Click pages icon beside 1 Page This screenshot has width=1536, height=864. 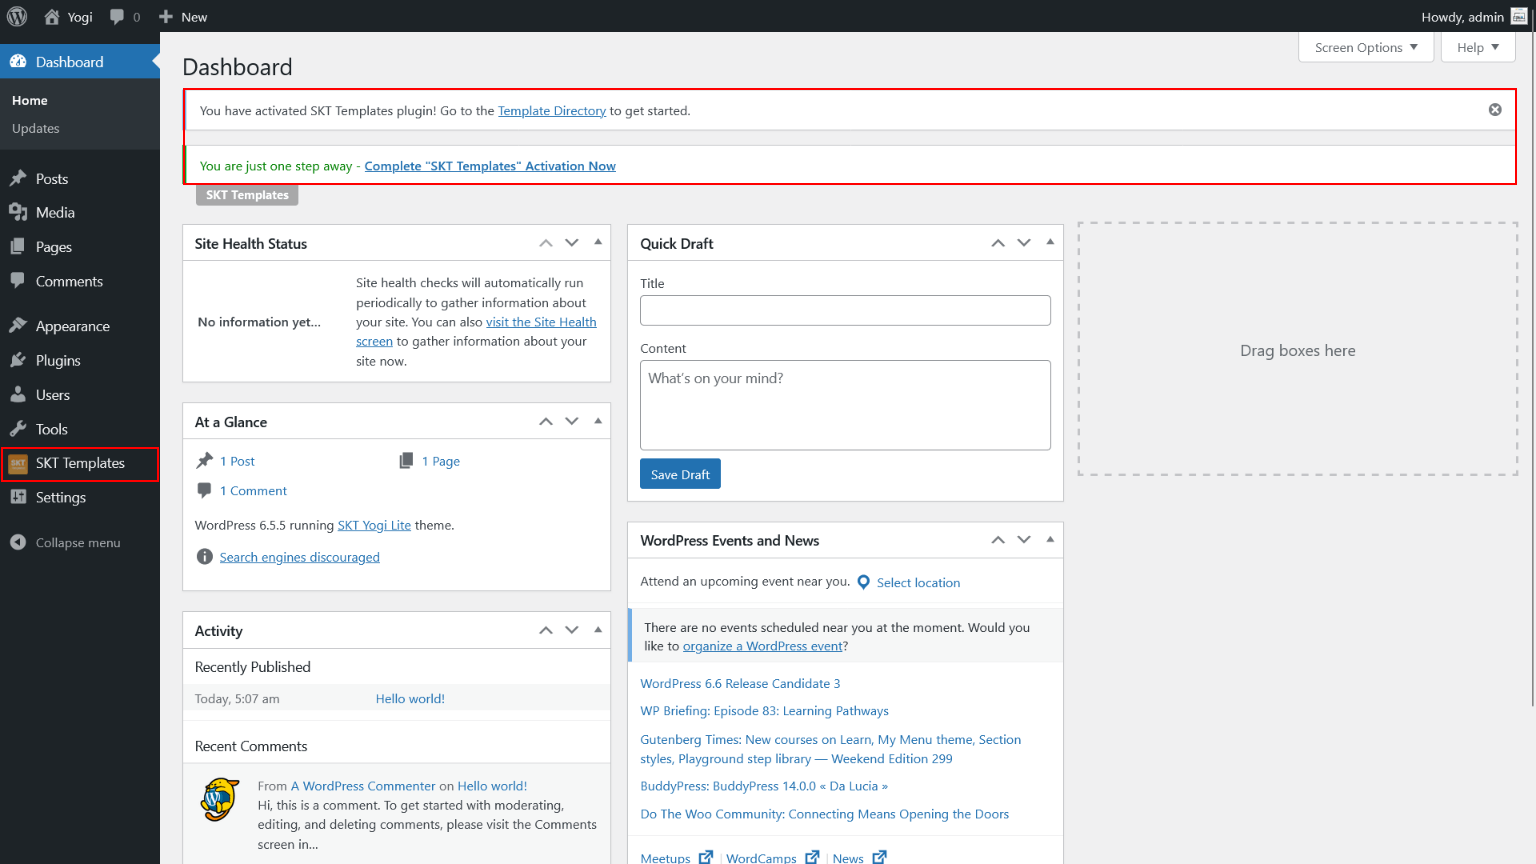click(406, 461)
